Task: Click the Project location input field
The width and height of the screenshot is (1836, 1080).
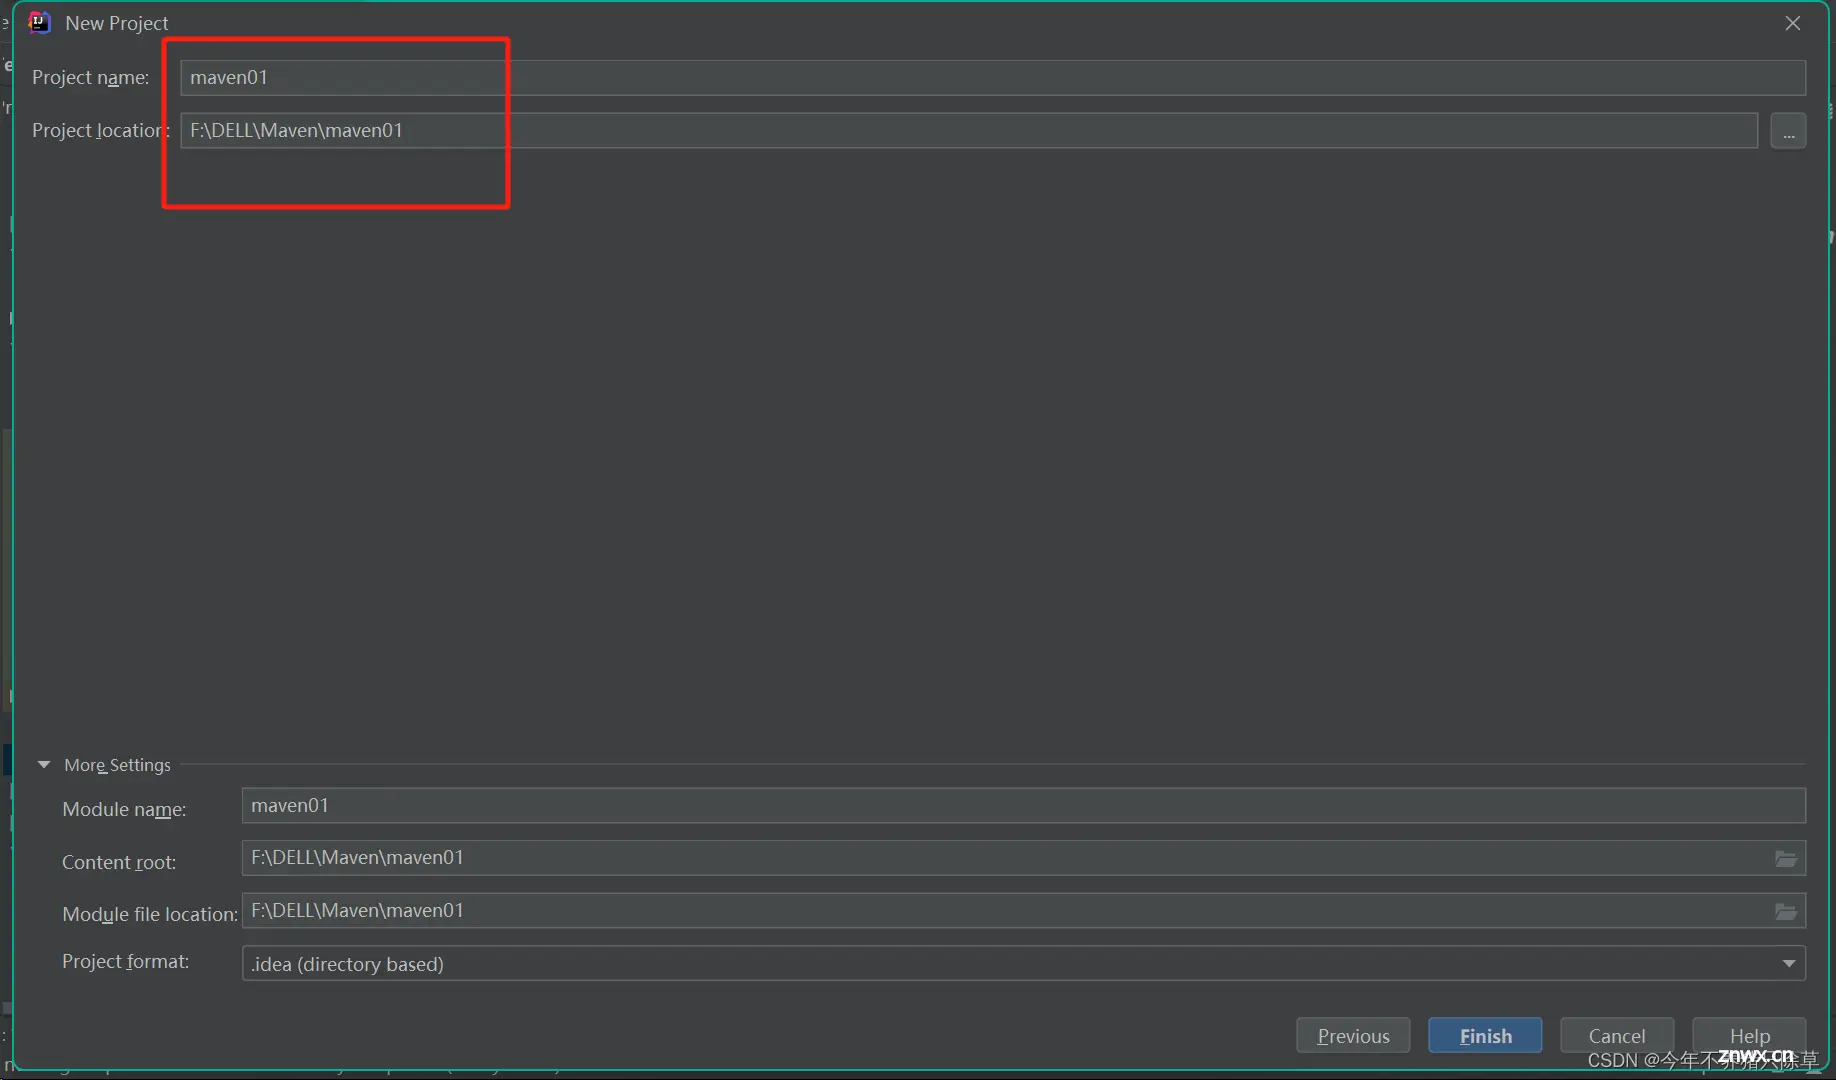Action: (969, 130)
